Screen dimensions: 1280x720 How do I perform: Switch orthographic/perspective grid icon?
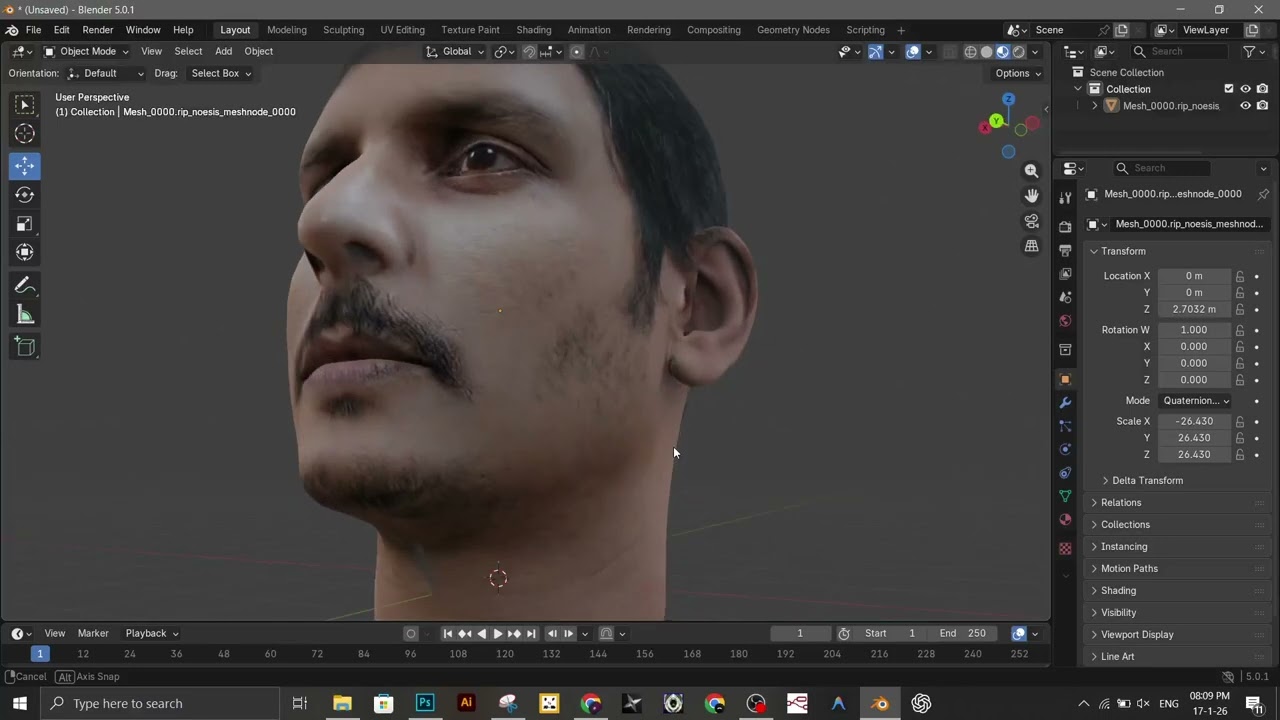[x=1031, y=246]
